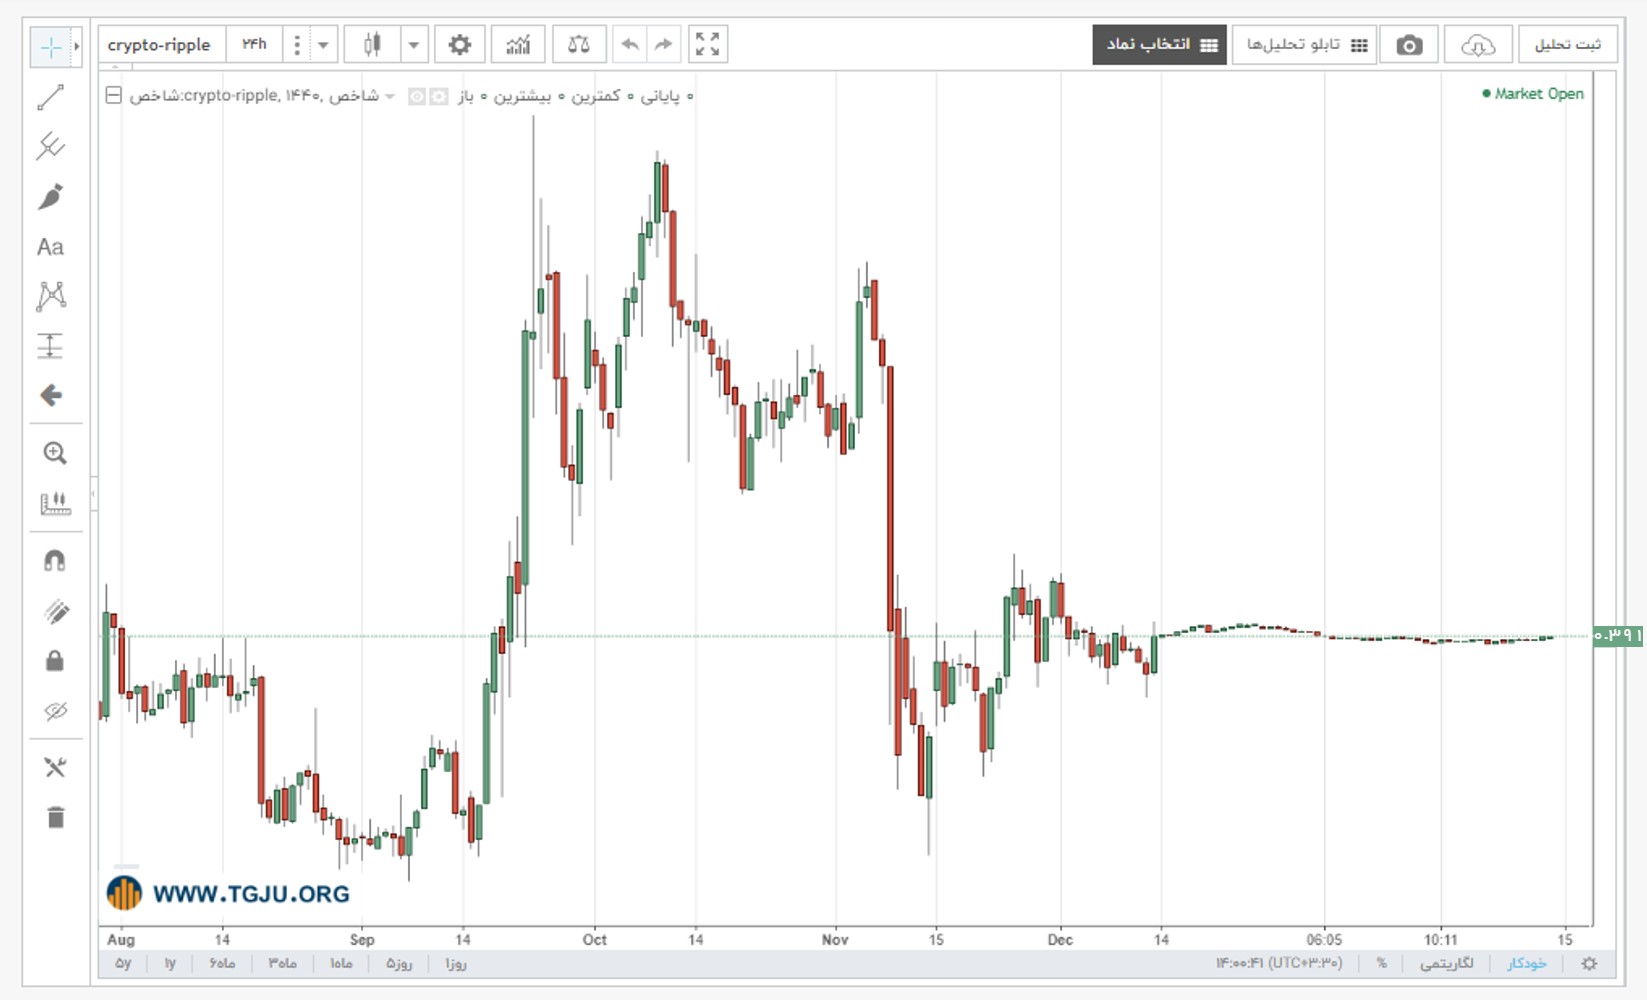This screenshot has width=1647, height=1000.
Task: Expand the legend series dropdown arrow
Action: (390, 97)
